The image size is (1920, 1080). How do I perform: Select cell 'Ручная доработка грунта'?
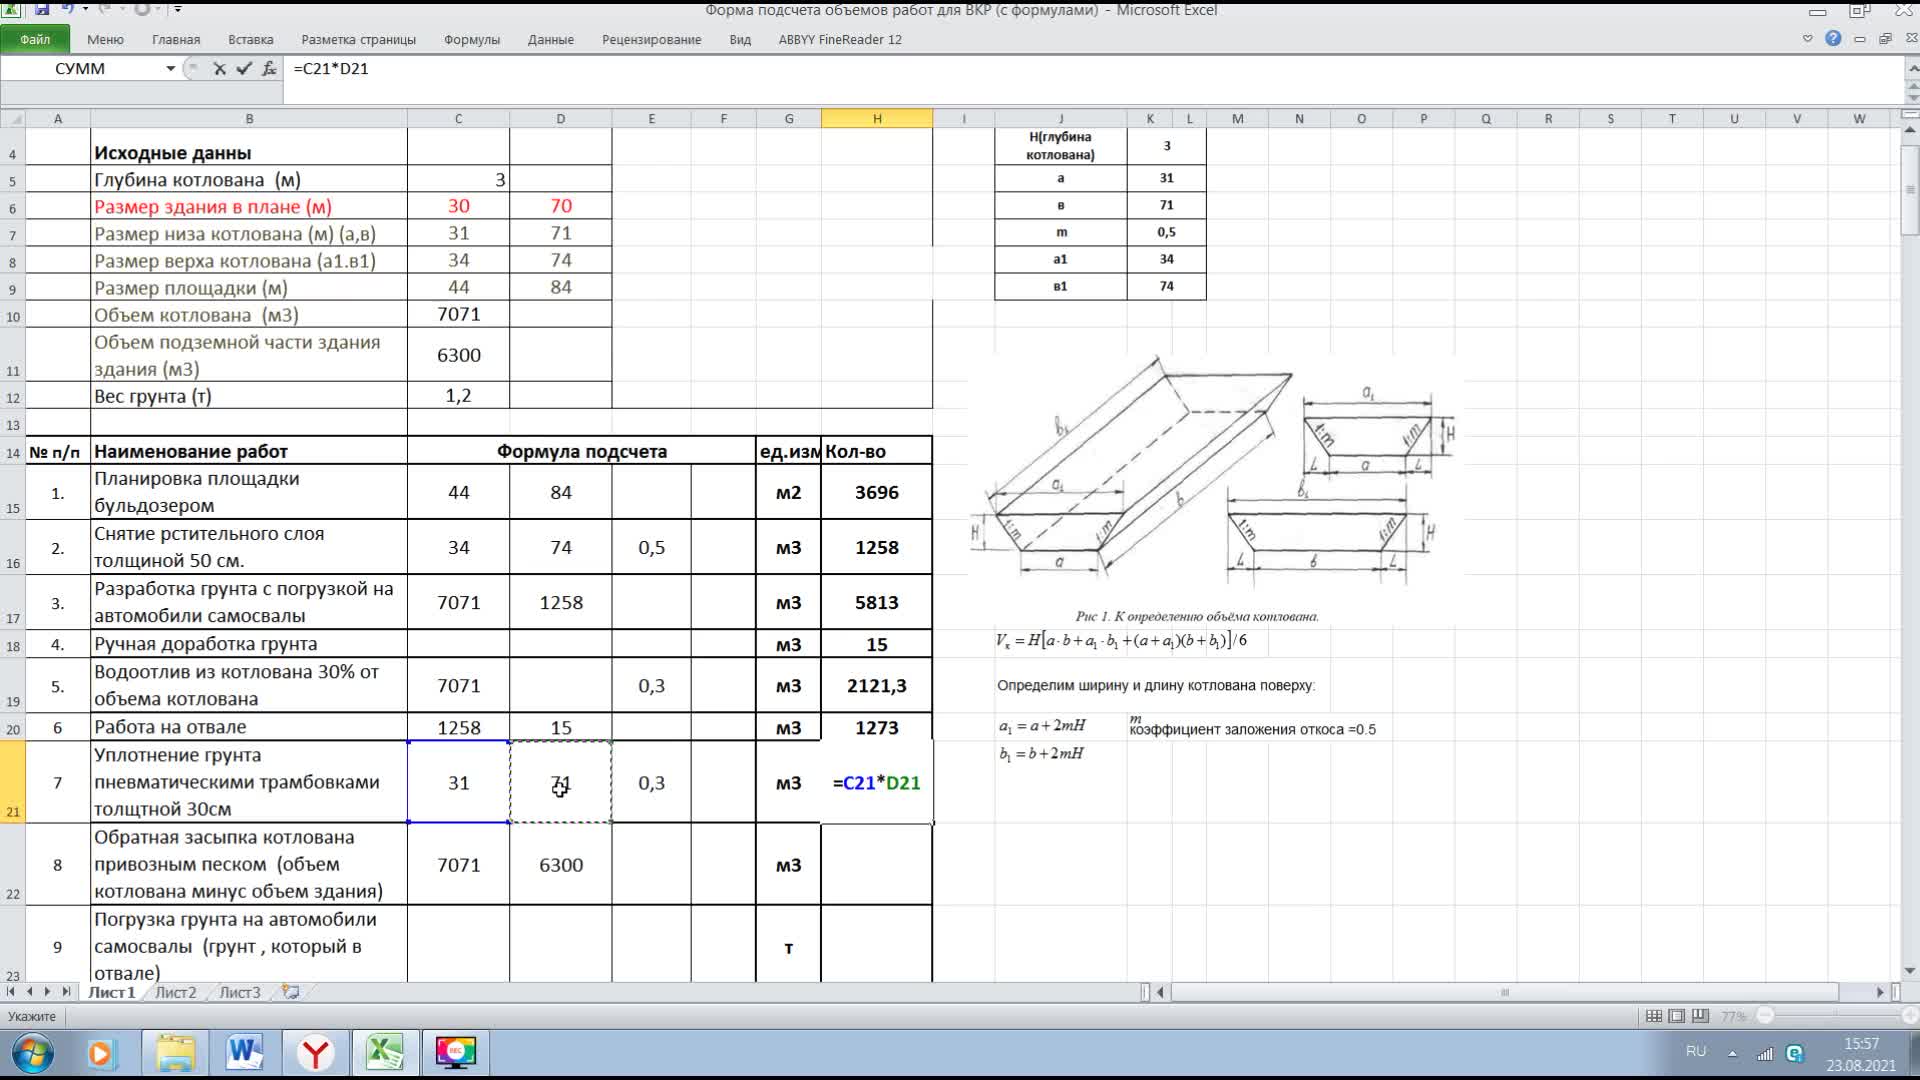249,644
